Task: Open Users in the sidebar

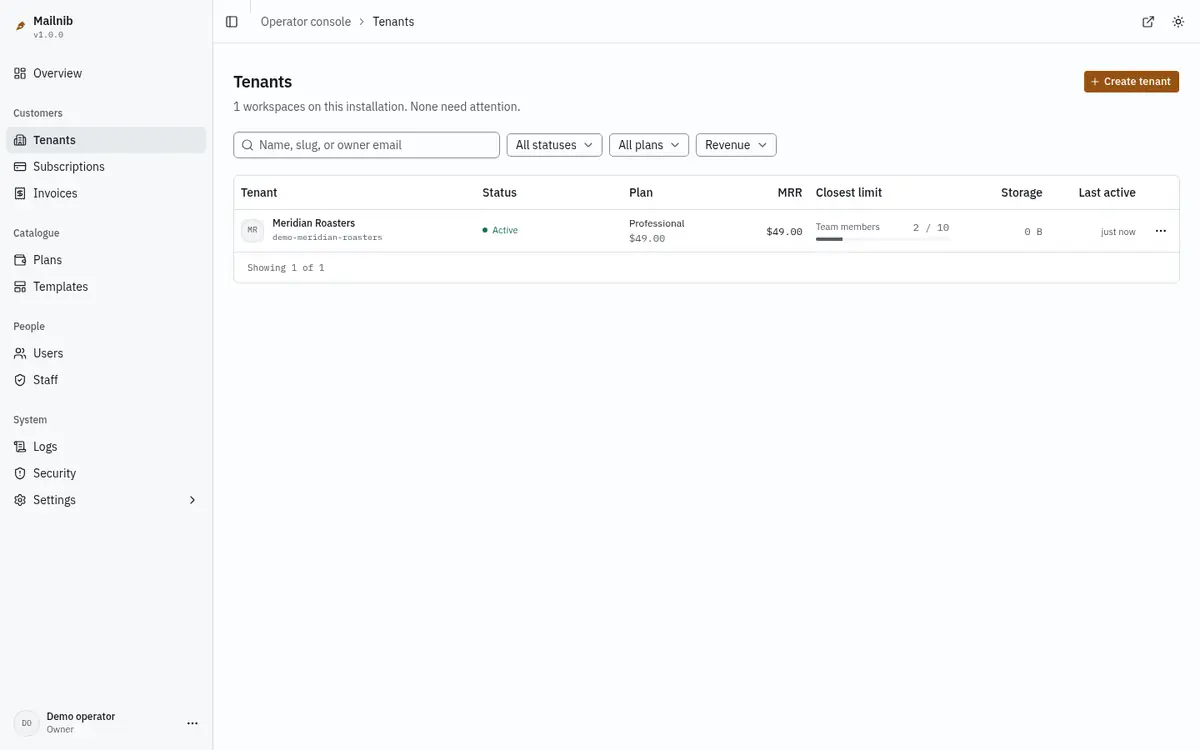Action: (x=106, y=353)
